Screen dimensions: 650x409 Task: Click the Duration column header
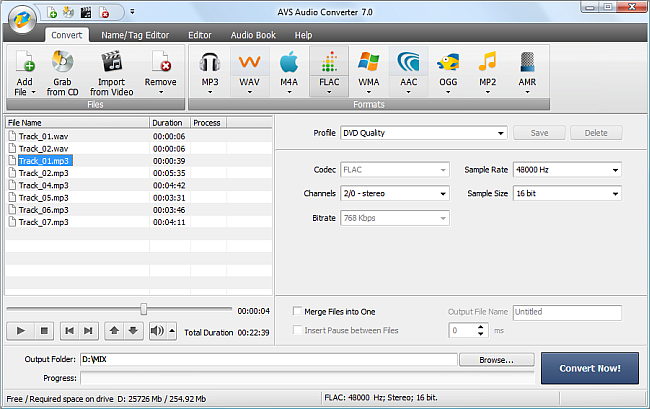coord(170,123)
